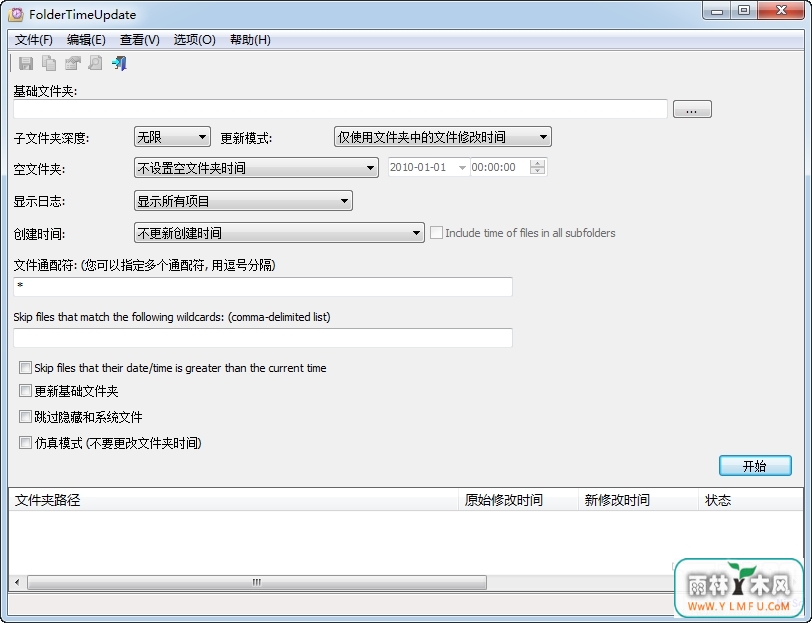This screenshot has height=623, width=812.
Task: Open the 更新模式 dropdown
Action: (442, 137)
